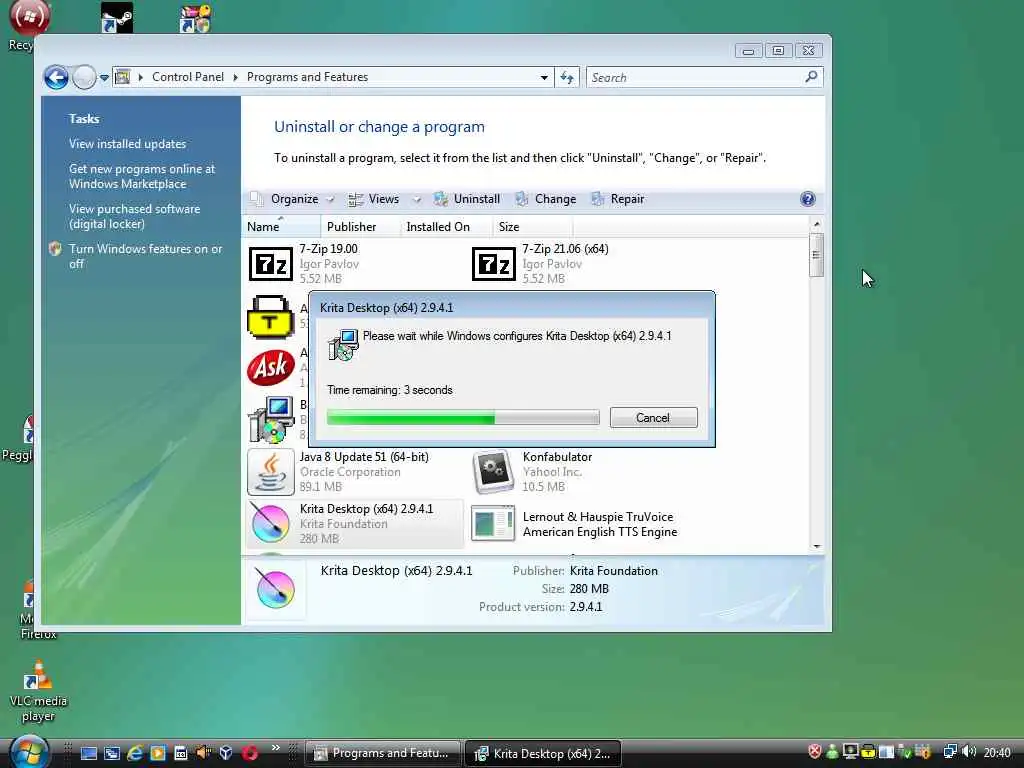Open the Organize menu
Image resolution: width=1024 pixels, height=768 pixels.
pos(293,199)
